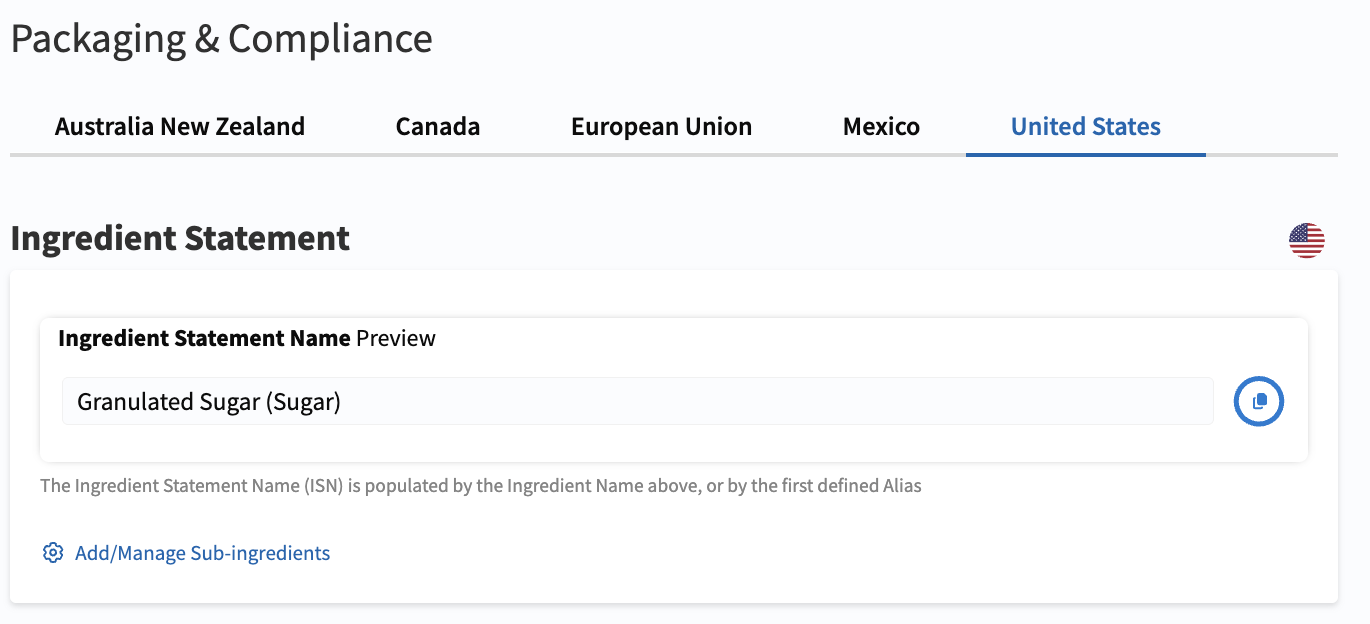Click the Packaging & Compliance page heading
This screenshot has height=624, width=1370.
[221, 39]
